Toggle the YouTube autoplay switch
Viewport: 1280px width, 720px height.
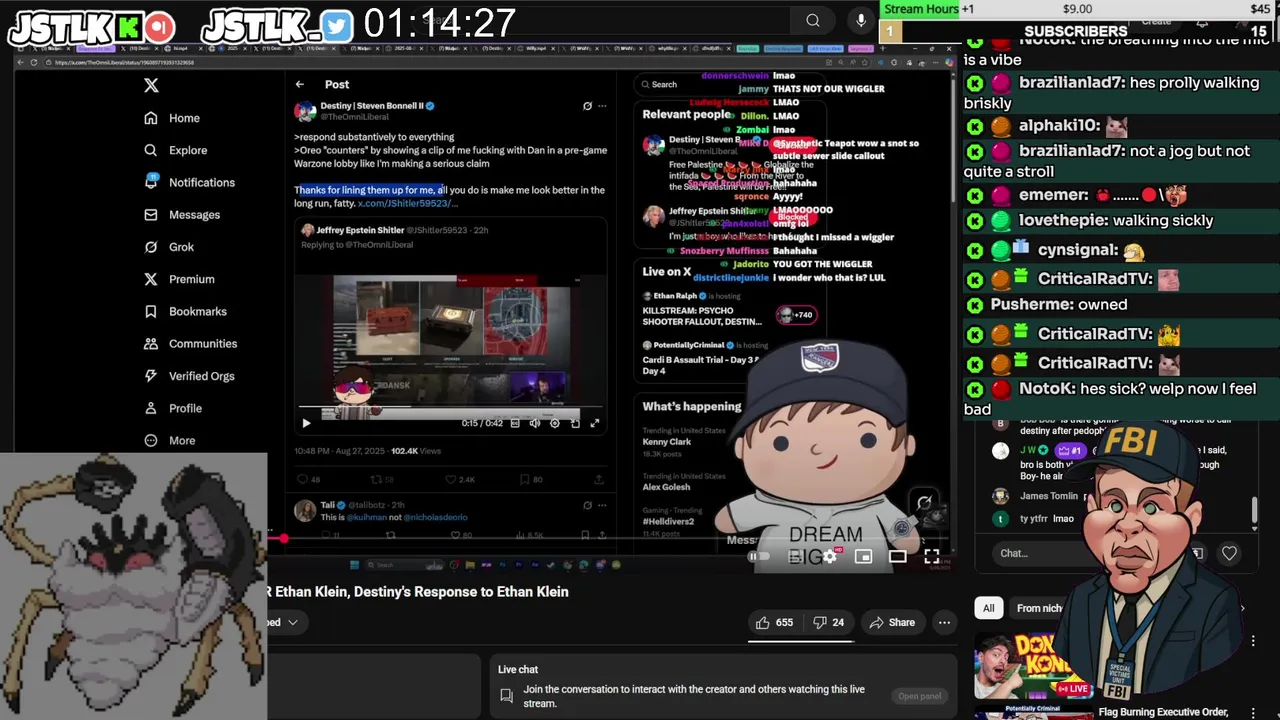(x=760, y=557)
